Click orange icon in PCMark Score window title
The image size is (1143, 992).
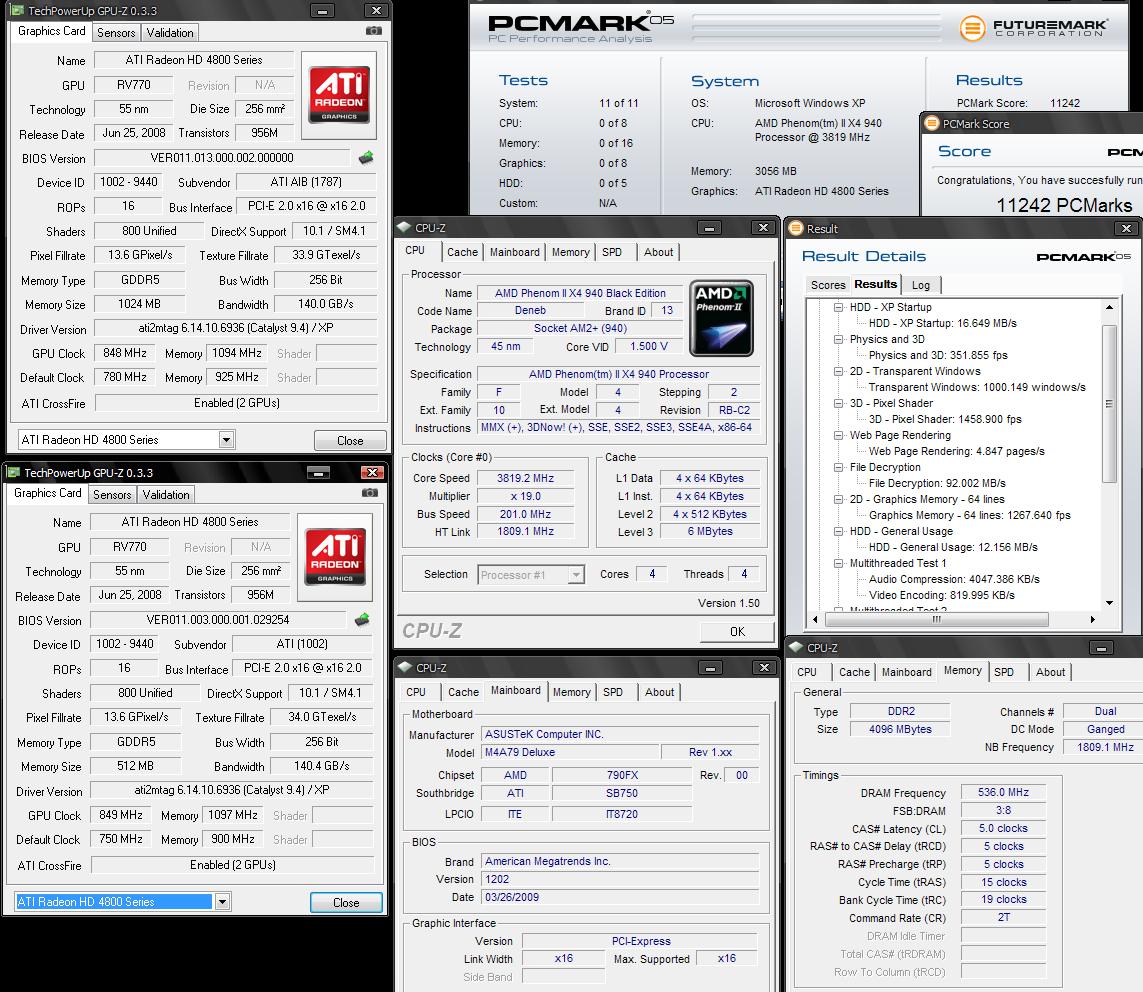[932, 123]
